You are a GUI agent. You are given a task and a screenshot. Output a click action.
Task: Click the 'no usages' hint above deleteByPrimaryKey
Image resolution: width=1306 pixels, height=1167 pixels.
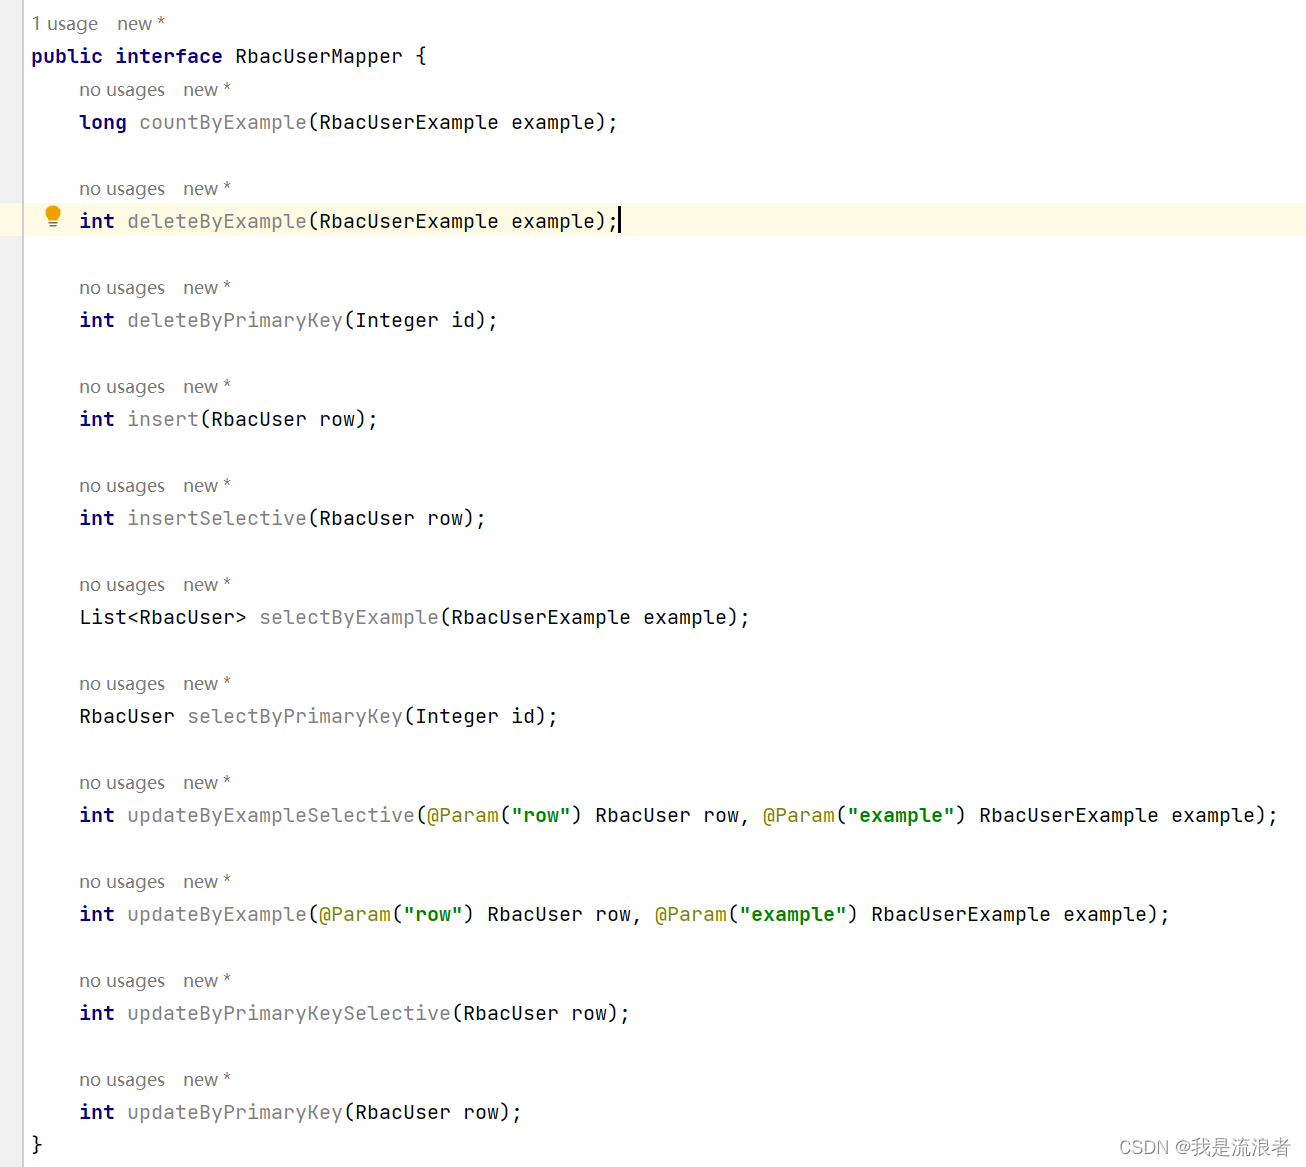click(x=122, y=288)
